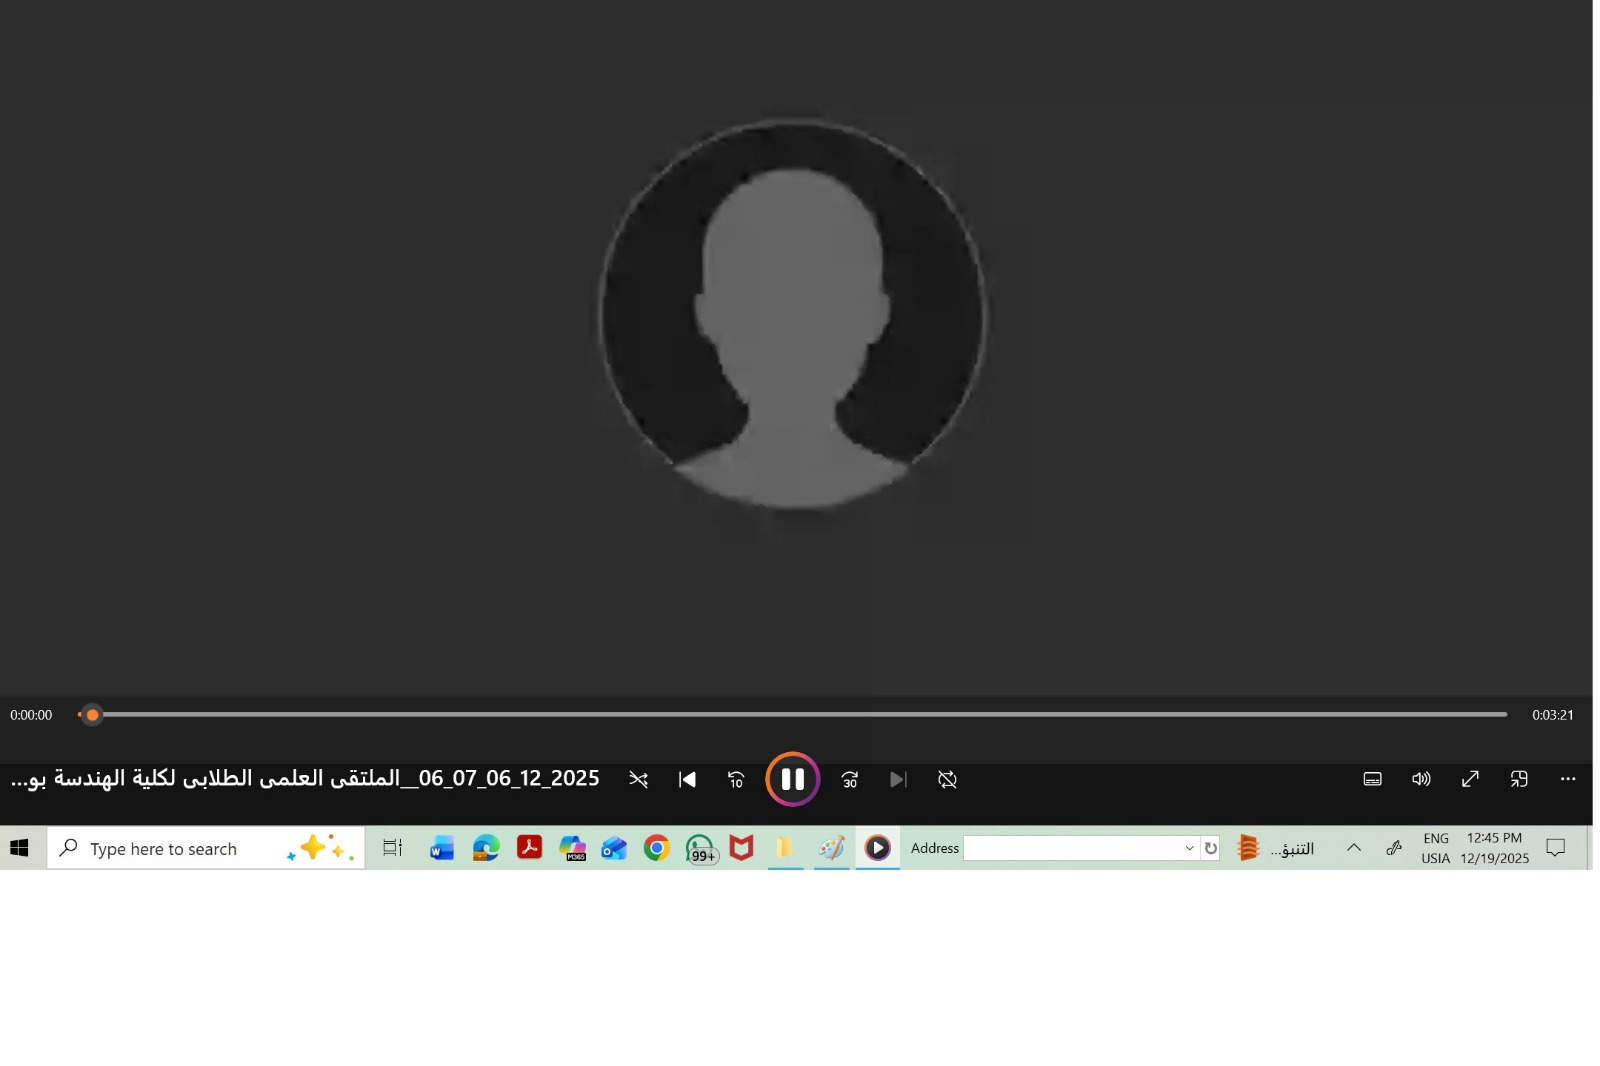Skip forward 30 seconds
The image size is (1600, 1066).
850,779
